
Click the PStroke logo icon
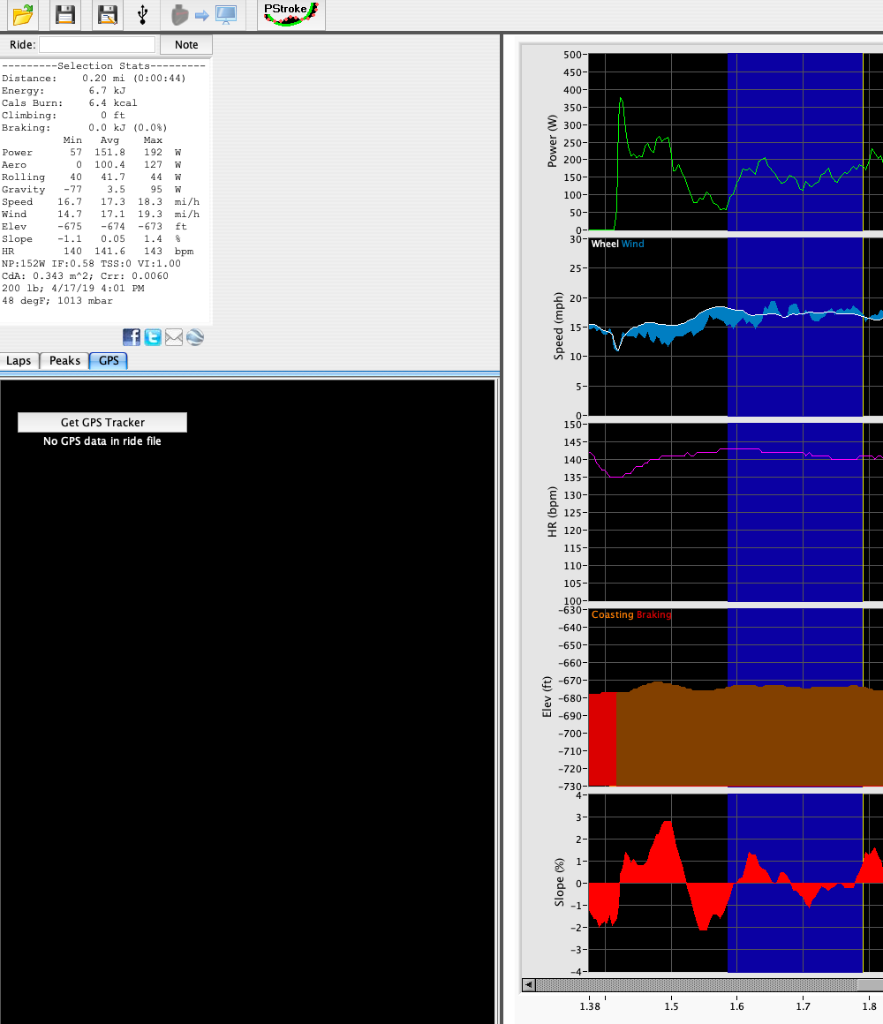290,15
